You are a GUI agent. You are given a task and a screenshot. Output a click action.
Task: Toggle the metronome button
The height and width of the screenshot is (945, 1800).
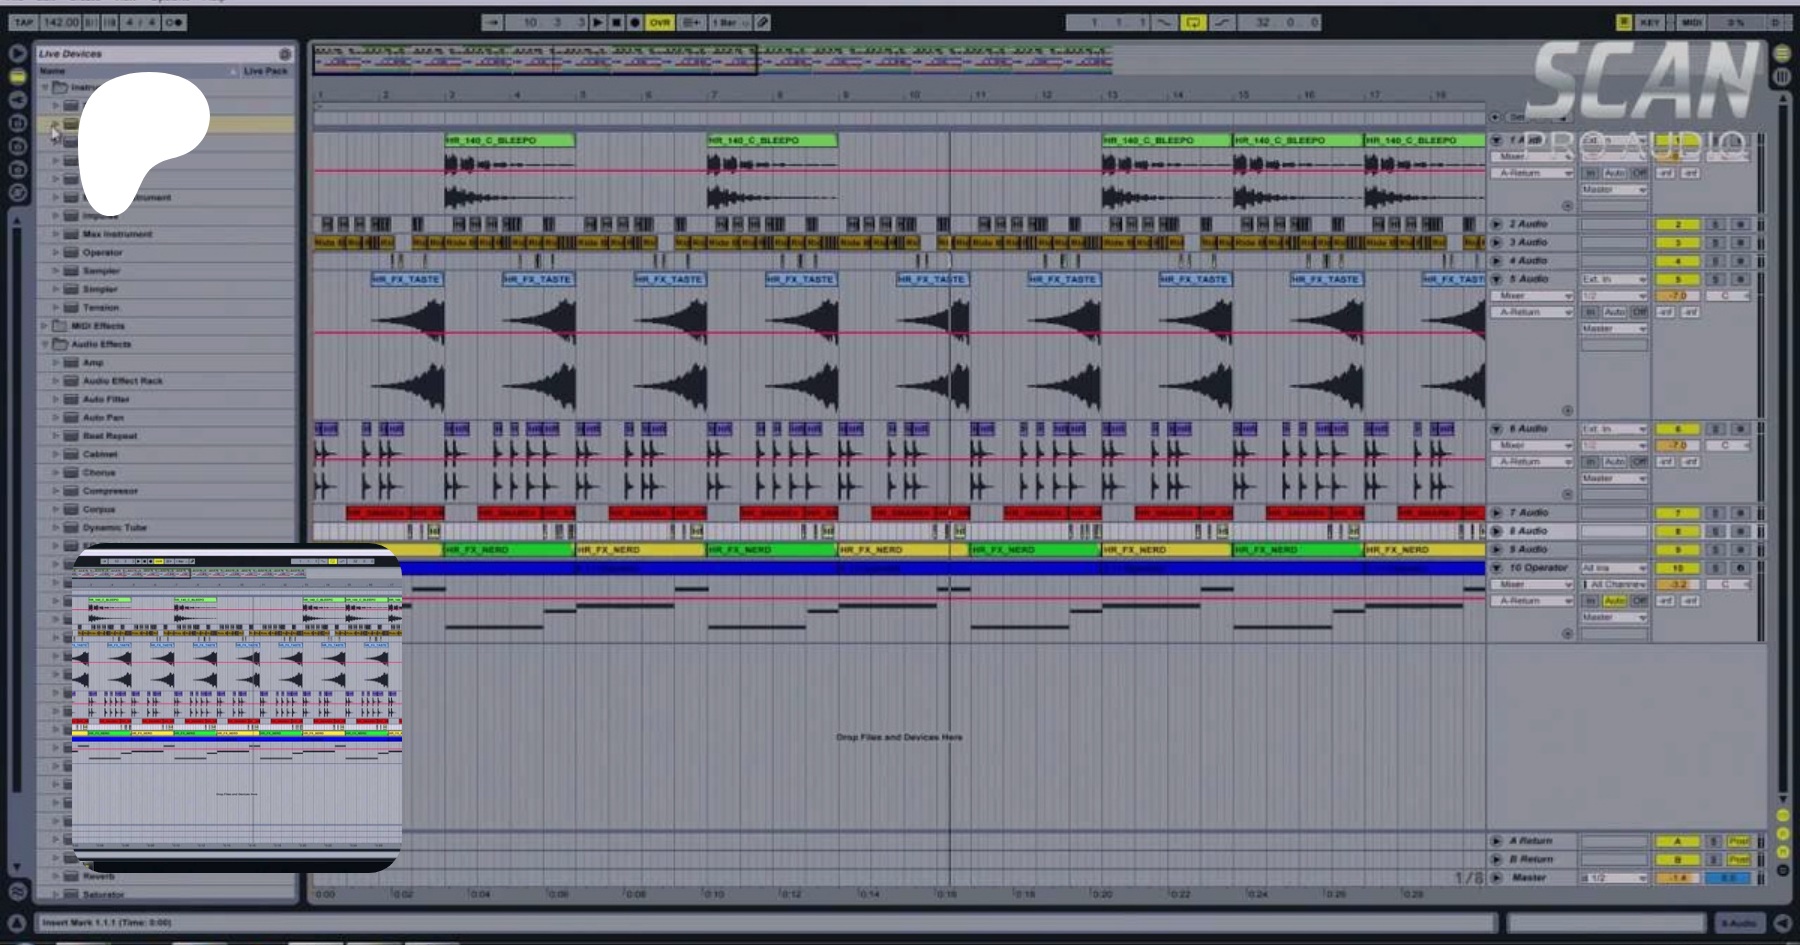point(174,22)
